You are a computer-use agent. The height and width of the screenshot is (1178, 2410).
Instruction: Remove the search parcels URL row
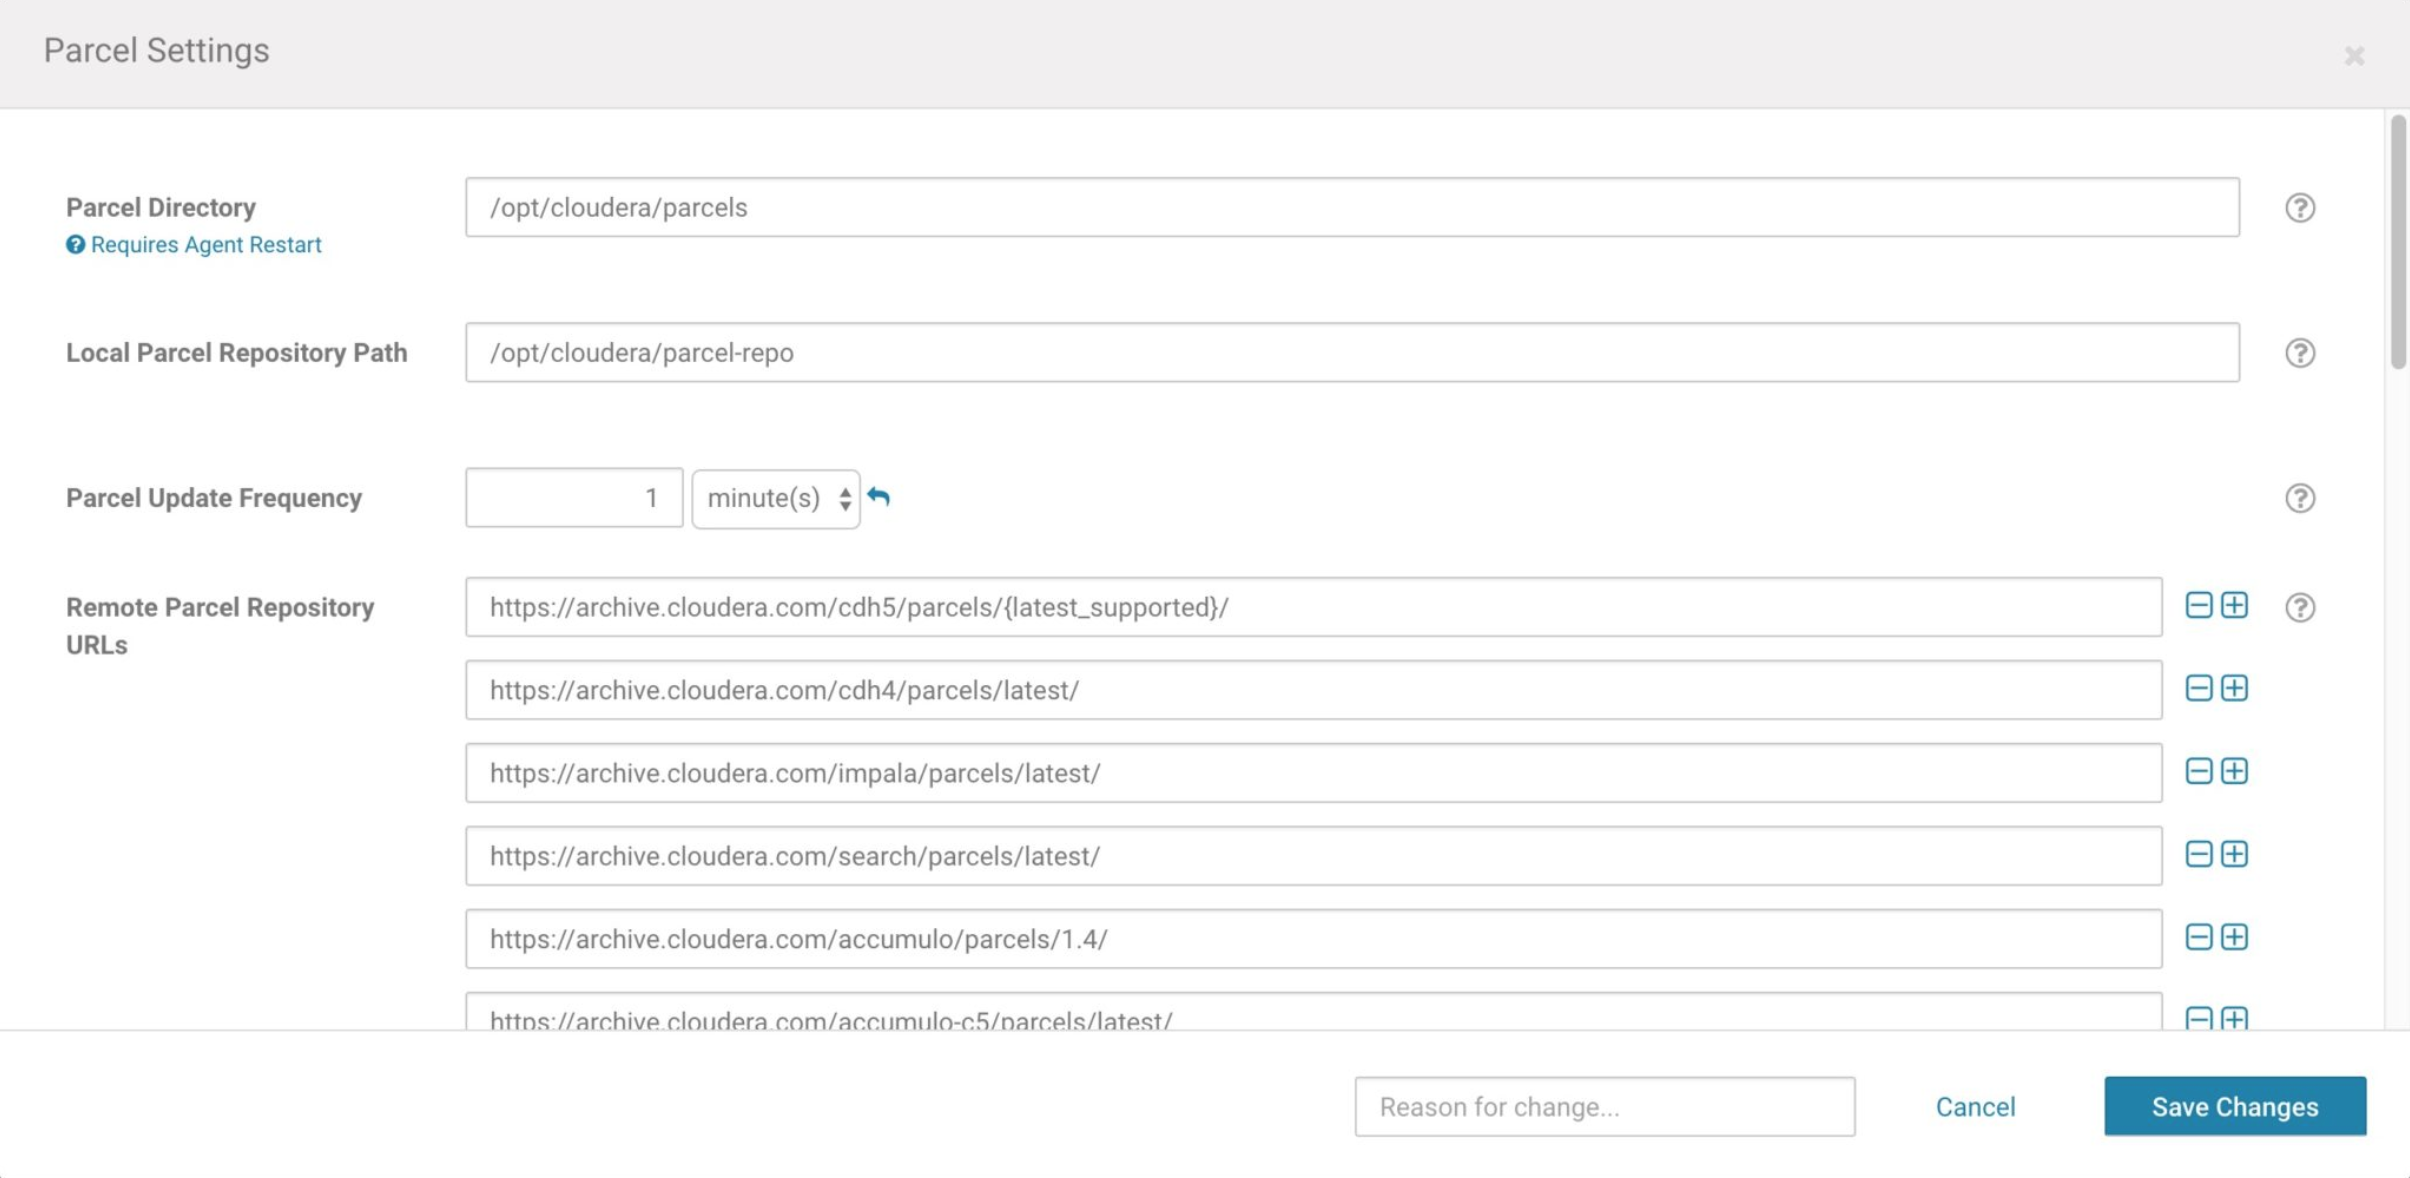click(x=2198, y=854)
